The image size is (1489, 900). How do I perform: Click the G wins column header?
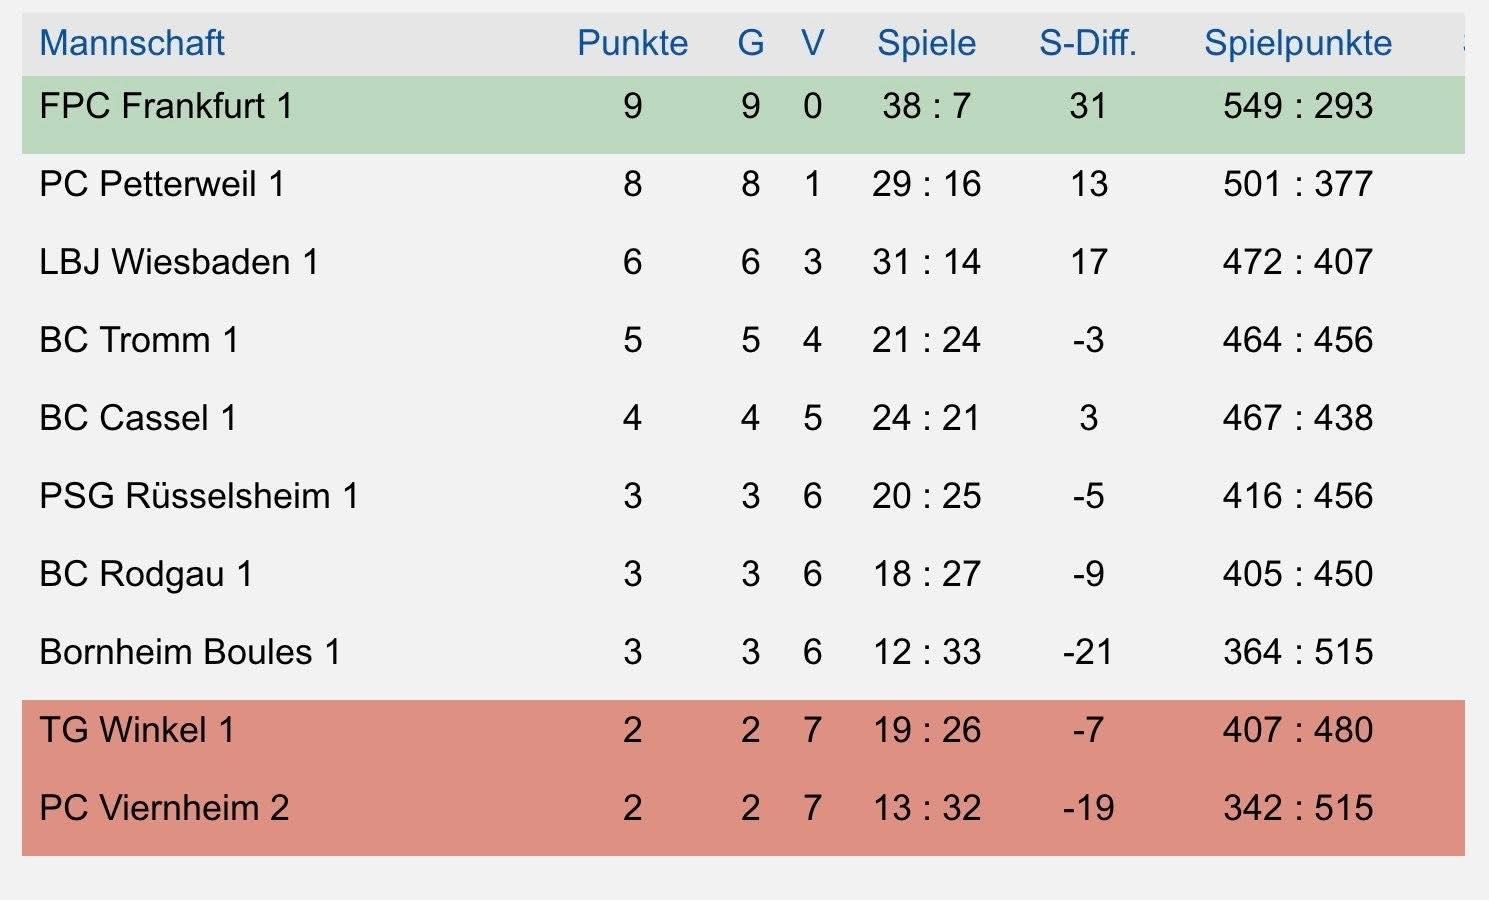pos(751,43)
